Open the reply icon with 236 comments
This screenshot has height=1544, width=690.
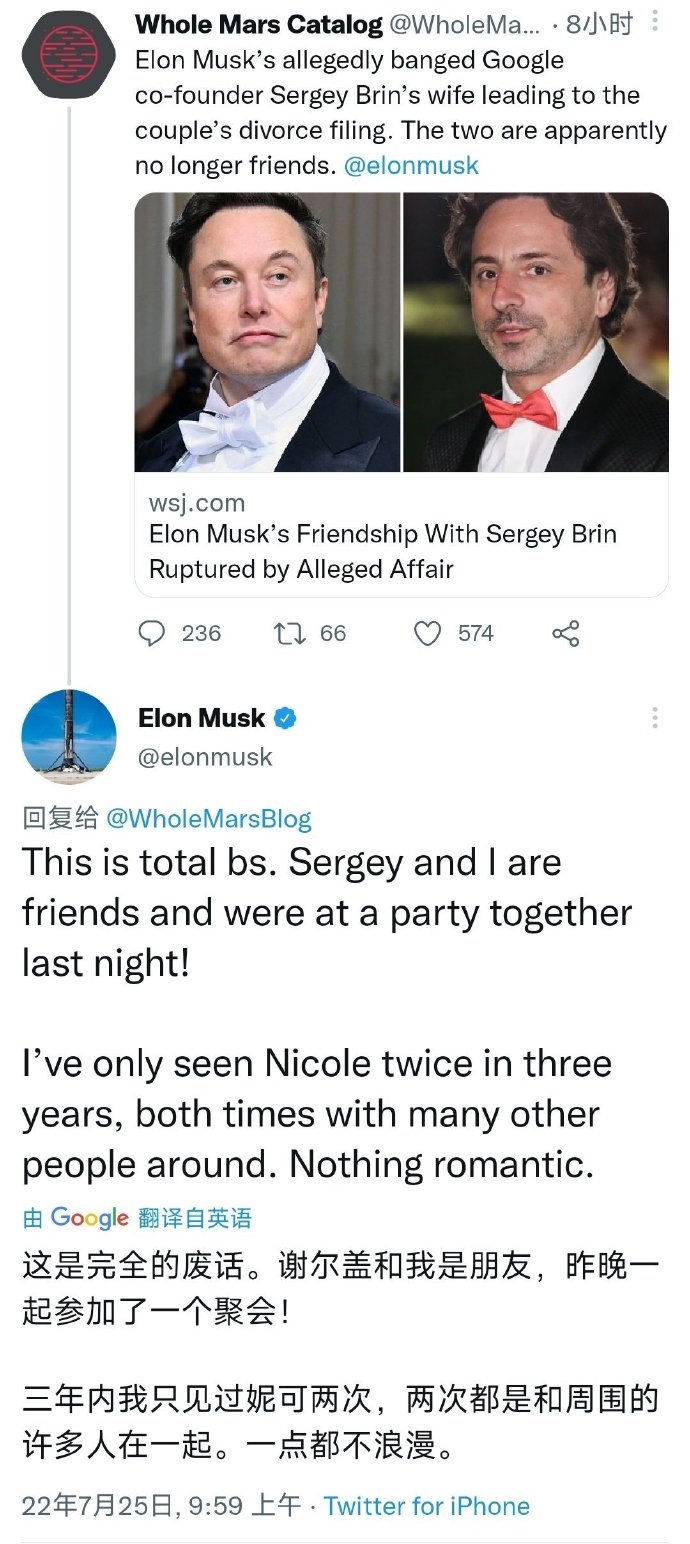click(151, 633)
